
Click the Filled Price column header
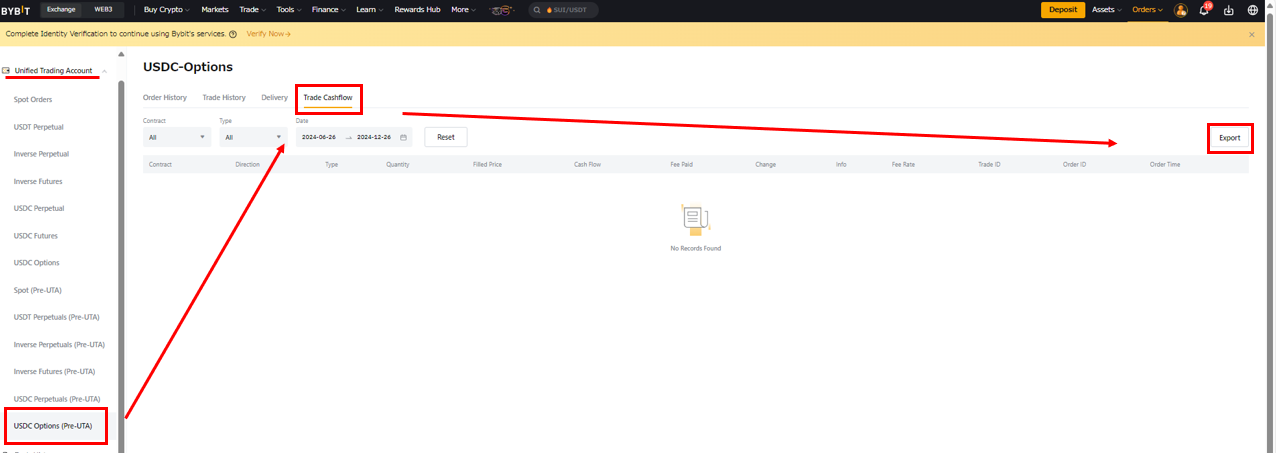pos(488,164)
